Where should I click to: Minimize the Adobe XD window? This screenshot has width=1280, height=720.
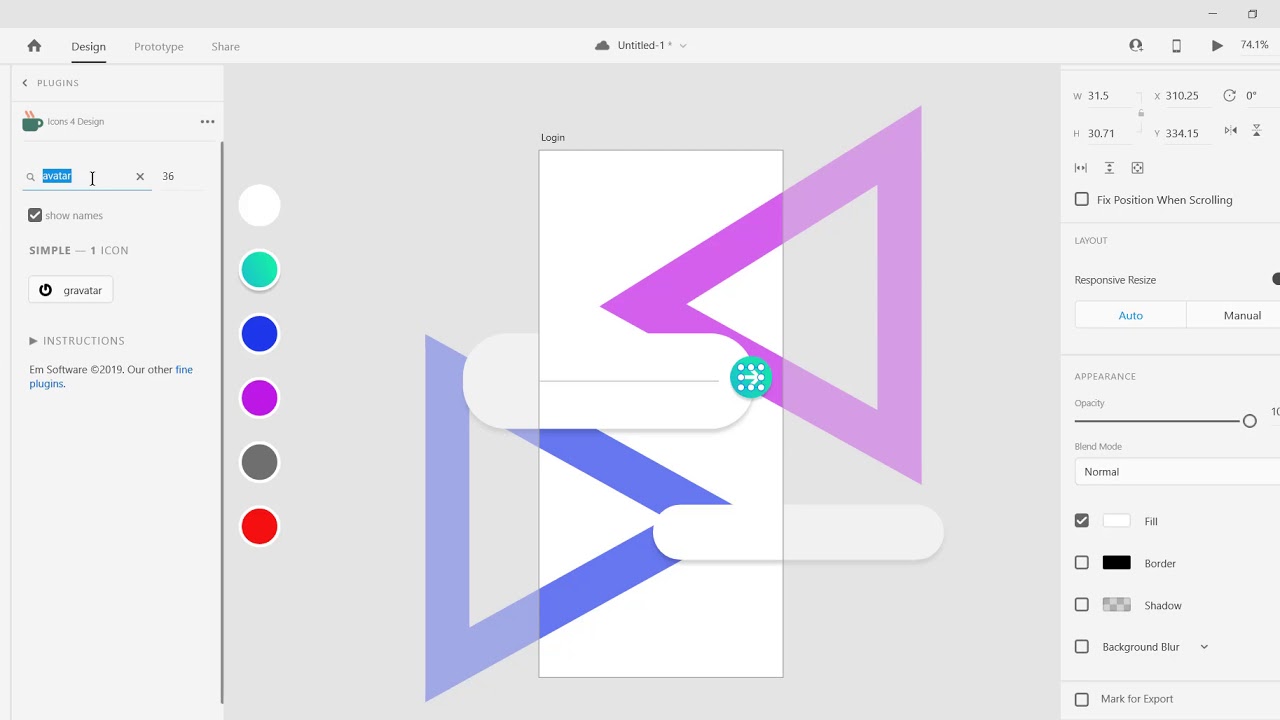click(x=1212, y=14)
